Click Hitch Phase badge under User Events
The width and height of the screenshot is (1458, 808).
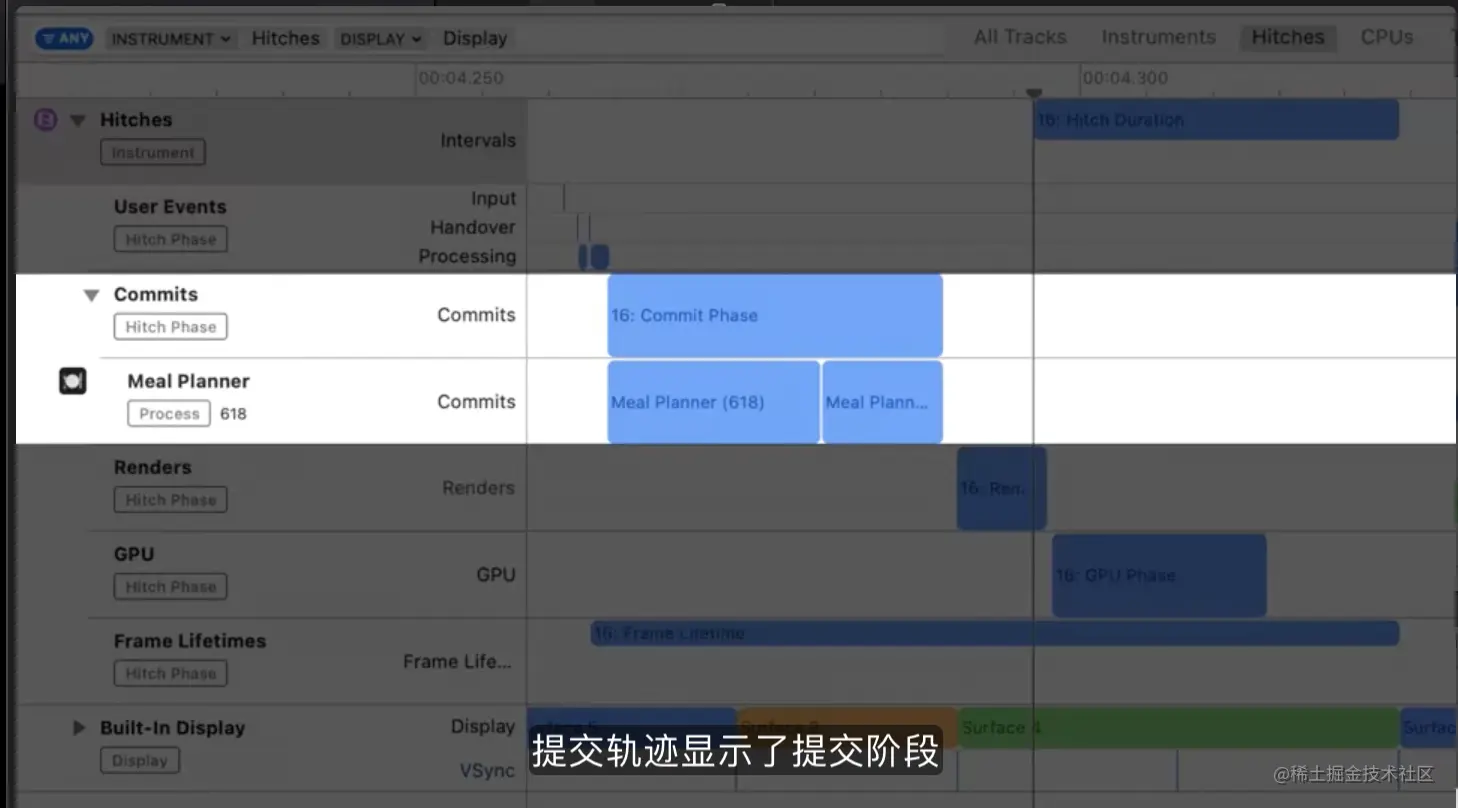(x=171, y=240)
